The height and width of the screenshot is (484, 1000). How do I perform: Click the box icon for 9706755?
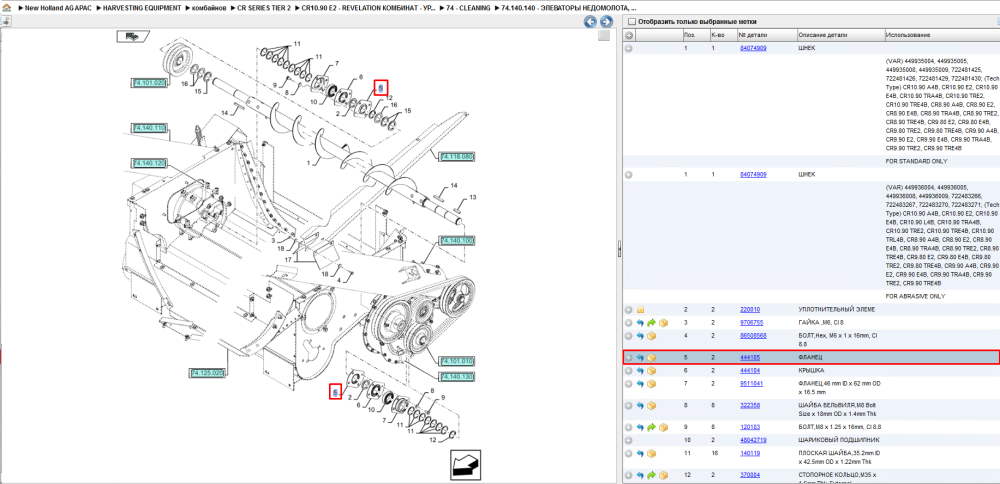663,323
